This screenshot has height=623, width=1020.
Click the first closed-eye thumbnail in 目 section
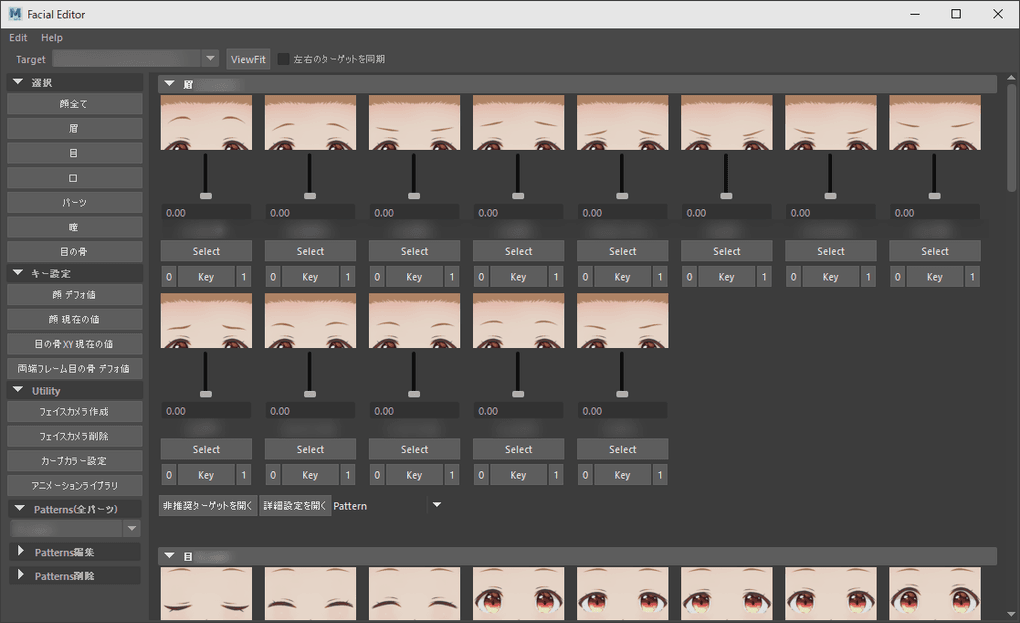[x=206, y=593]
